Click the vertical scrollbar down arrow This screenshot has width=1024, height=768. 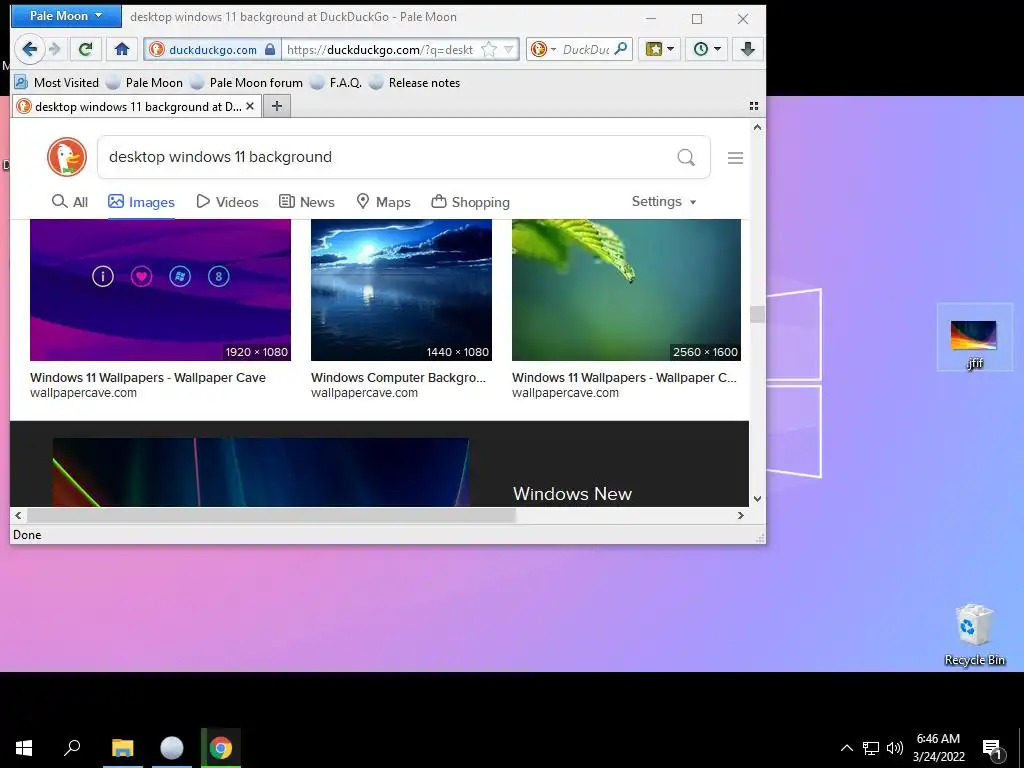pos(757,499)
